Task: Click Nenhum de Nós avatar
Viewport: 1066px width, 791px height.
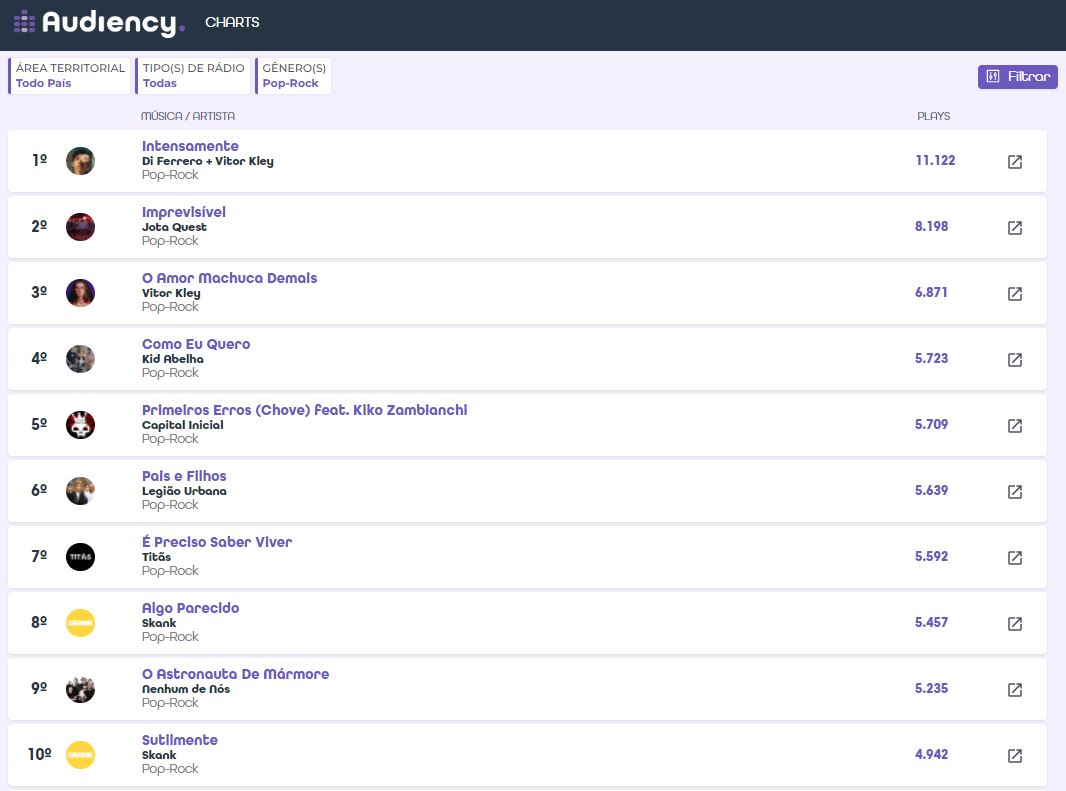Action: pyautogui.click(x=80, y=689)
